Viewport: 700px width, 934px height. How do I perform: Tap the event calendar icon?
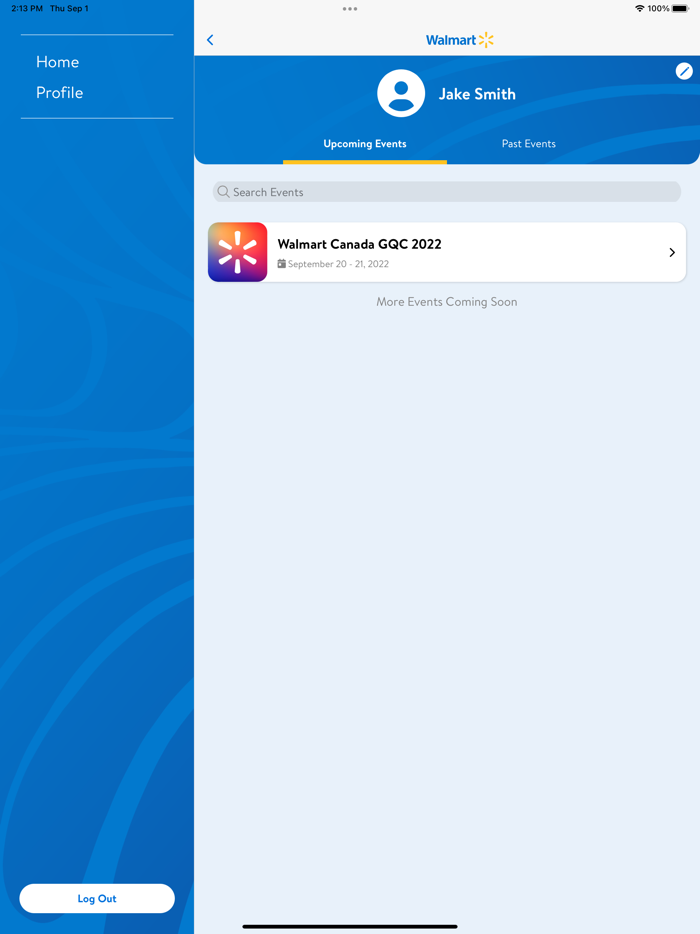pyautogui.click(x=282, y=263)
